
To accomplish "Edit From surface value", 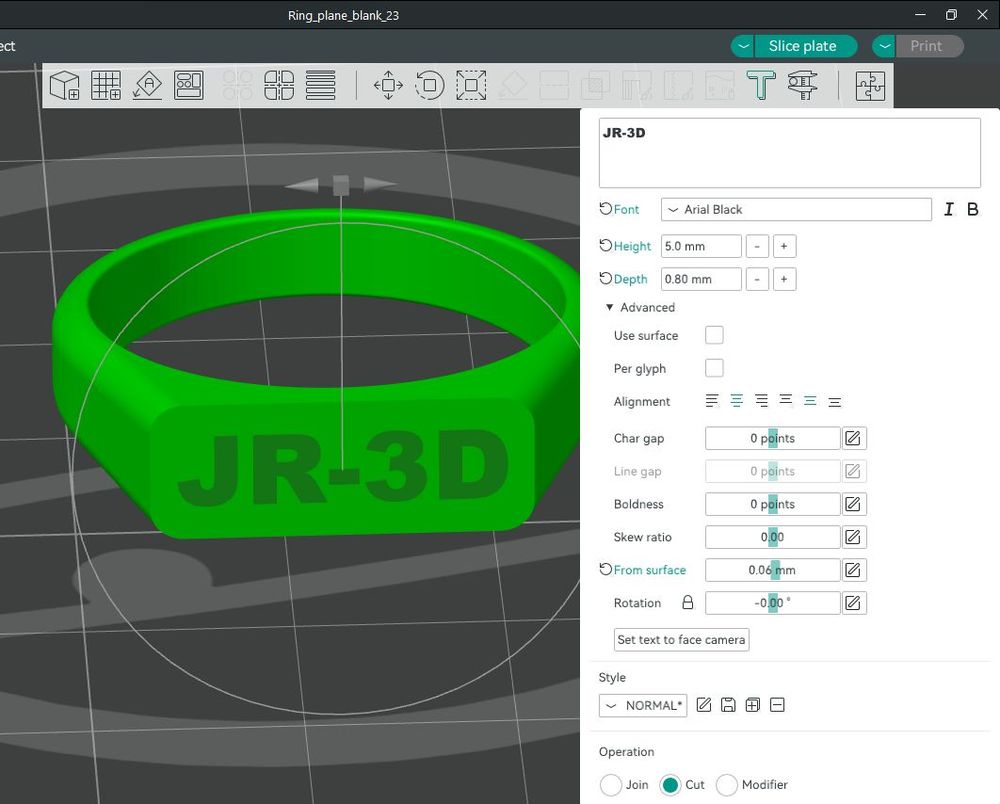I will click(x=853, y=570).
